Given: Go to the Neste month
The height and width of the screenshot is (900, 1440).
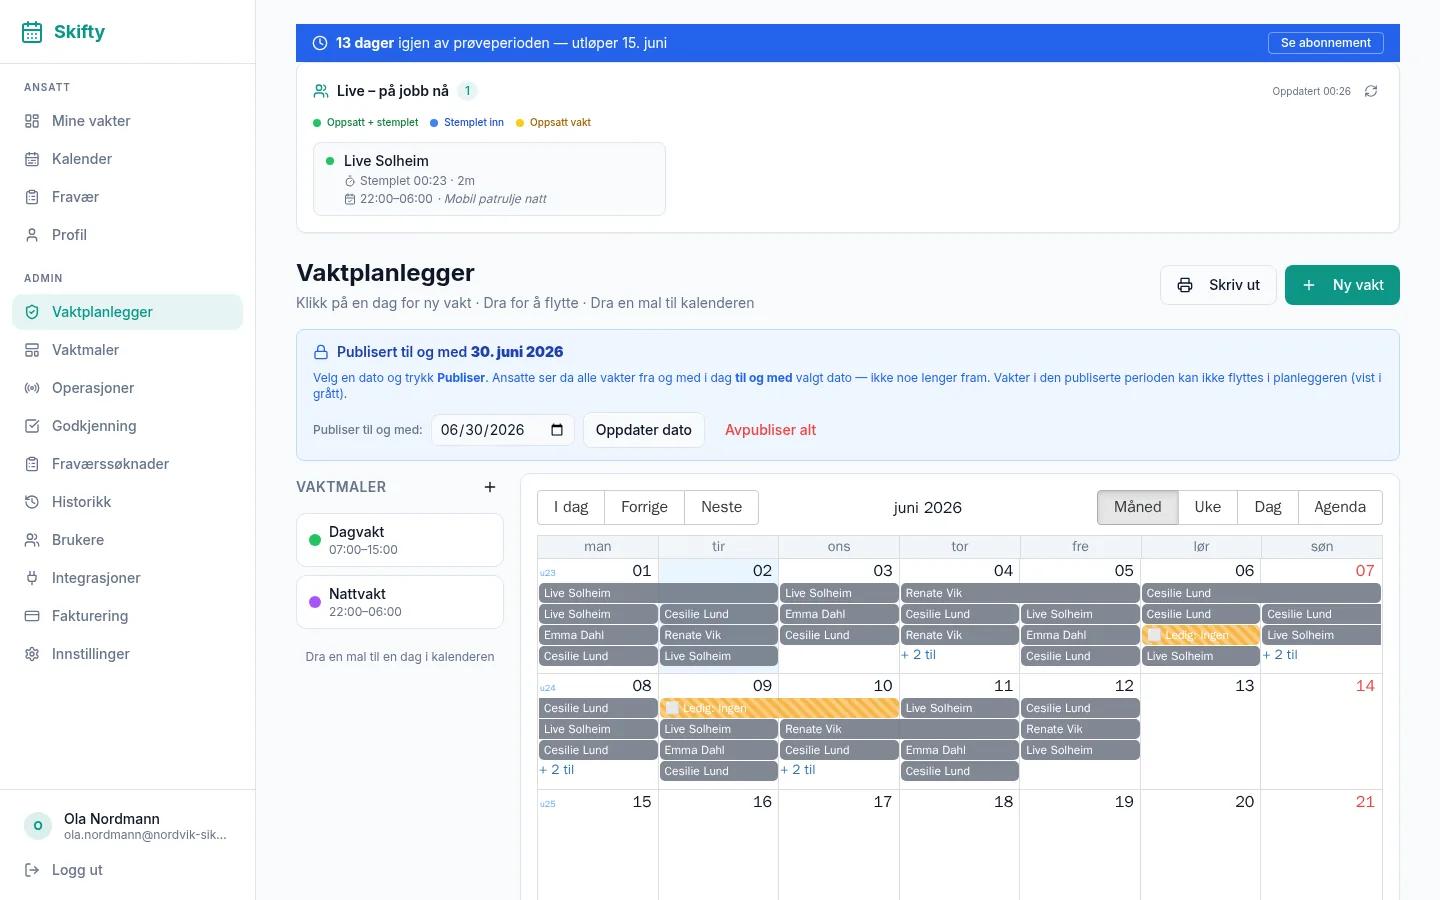Looking at the screenshot, I should 721,507.
